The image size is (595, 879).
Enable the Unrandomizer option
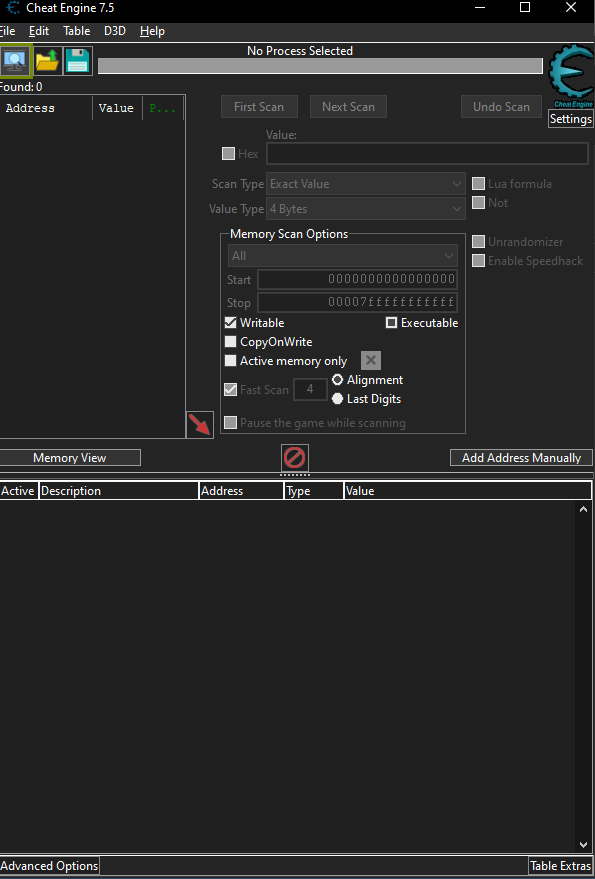click(x=478, y=242)
